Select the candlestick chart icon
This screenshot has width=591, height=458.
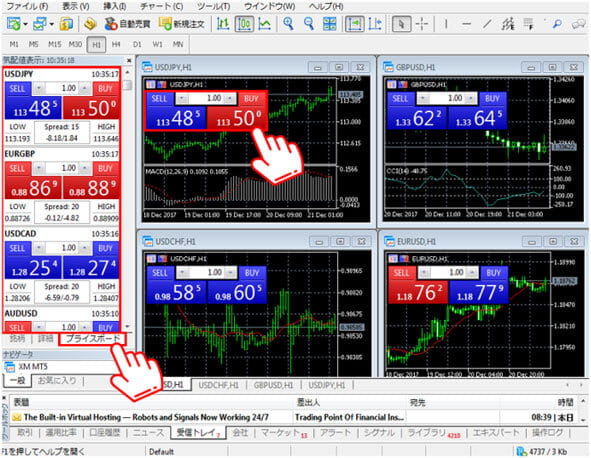[x=244, y=24]
